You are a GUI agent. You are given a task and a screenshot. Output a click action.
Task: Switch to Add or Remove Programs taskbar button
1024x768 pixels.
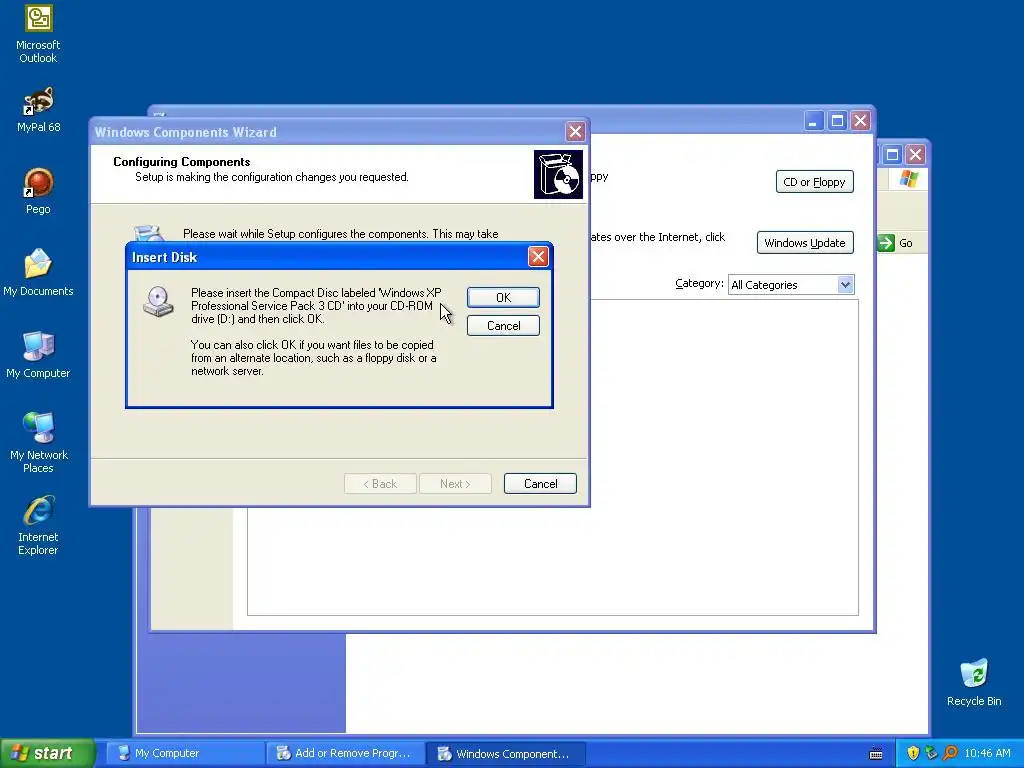(345, 753)
